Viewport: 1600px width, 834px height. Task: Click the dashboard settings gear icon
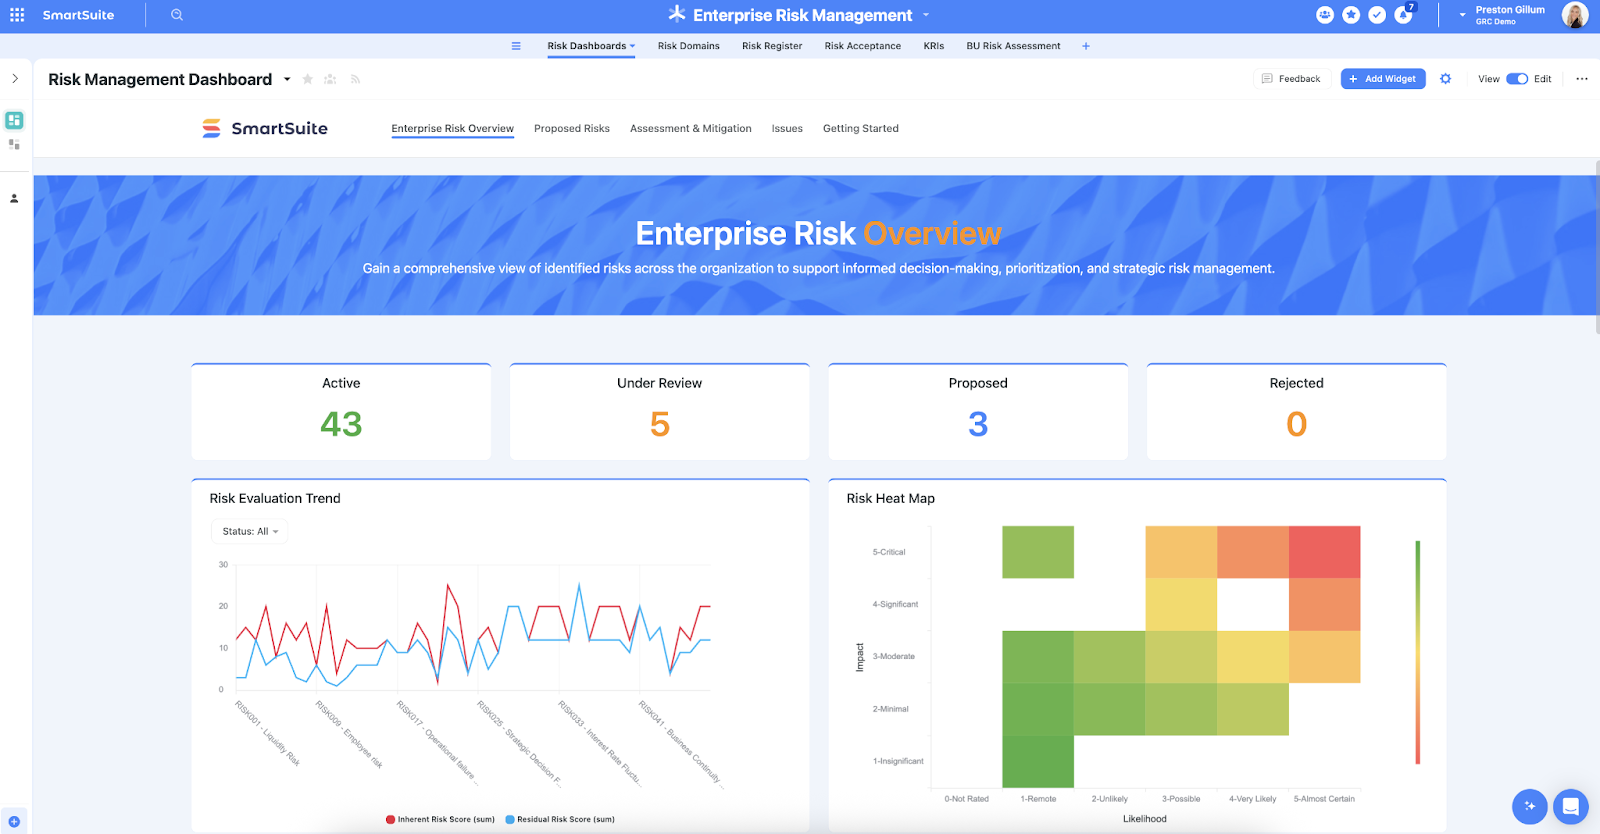click(x=1445, y=79)
